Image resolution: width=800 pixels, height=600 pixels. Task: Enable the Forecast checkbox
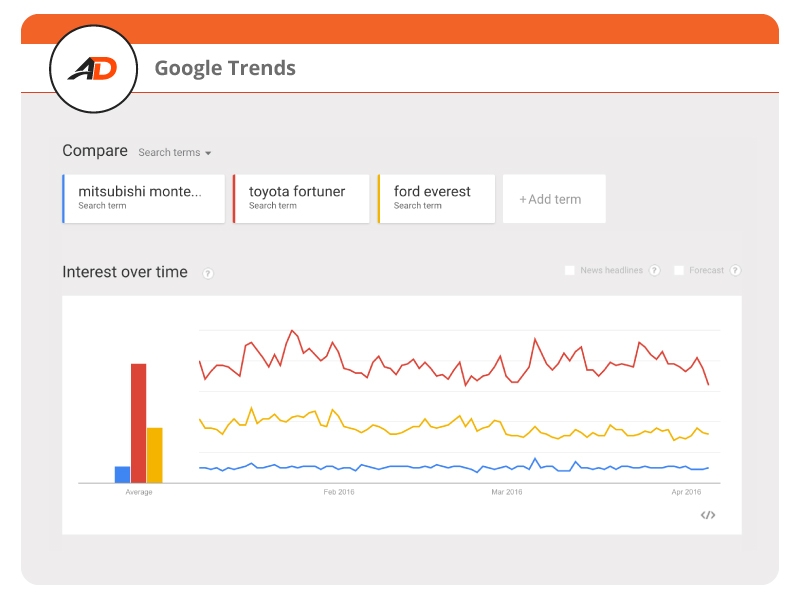[x=679, y=270]
